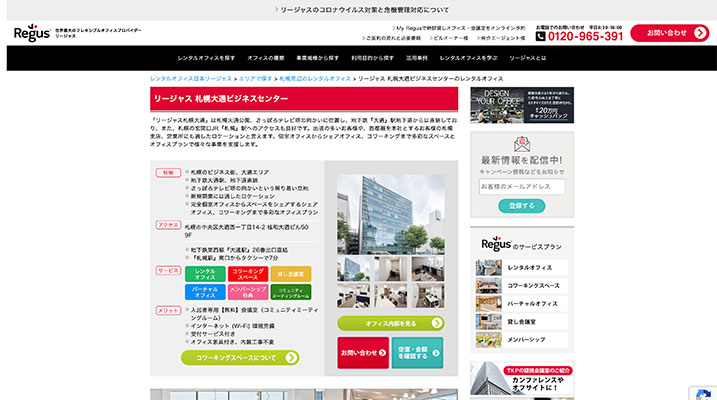Select last thumbnail in top gallery row
This screenshot has width=717, height=400.
point(428,268)
